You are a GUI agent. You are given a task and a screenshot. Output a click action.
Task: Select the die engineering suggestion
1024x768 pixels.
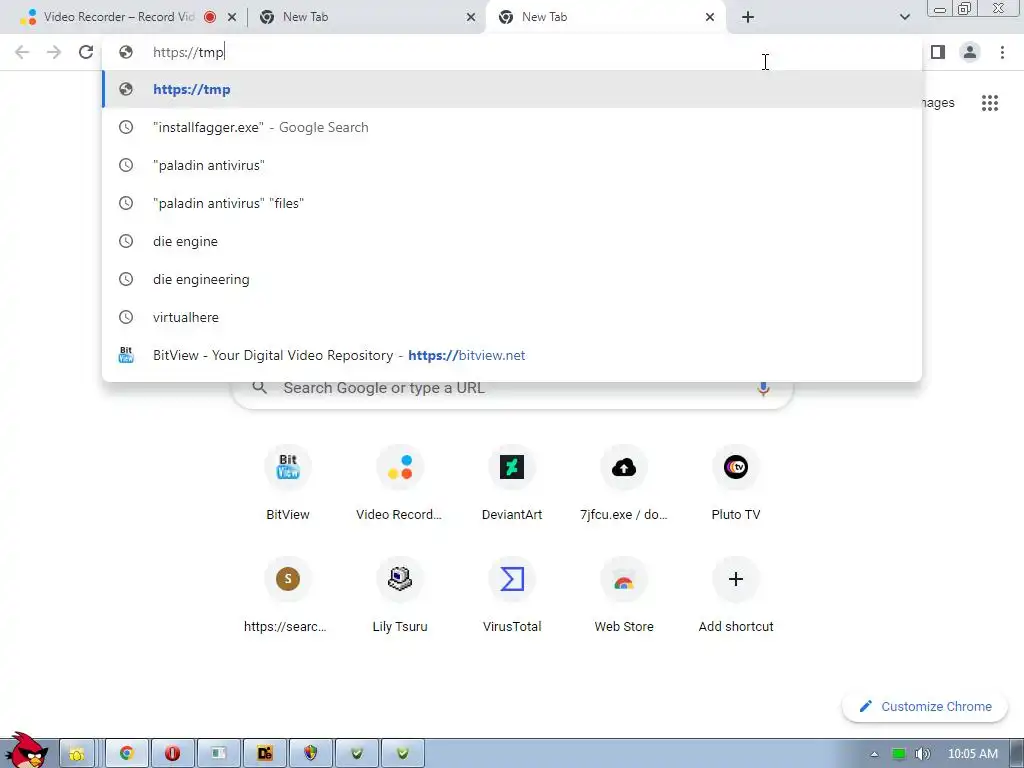click(x=512, y=279)
